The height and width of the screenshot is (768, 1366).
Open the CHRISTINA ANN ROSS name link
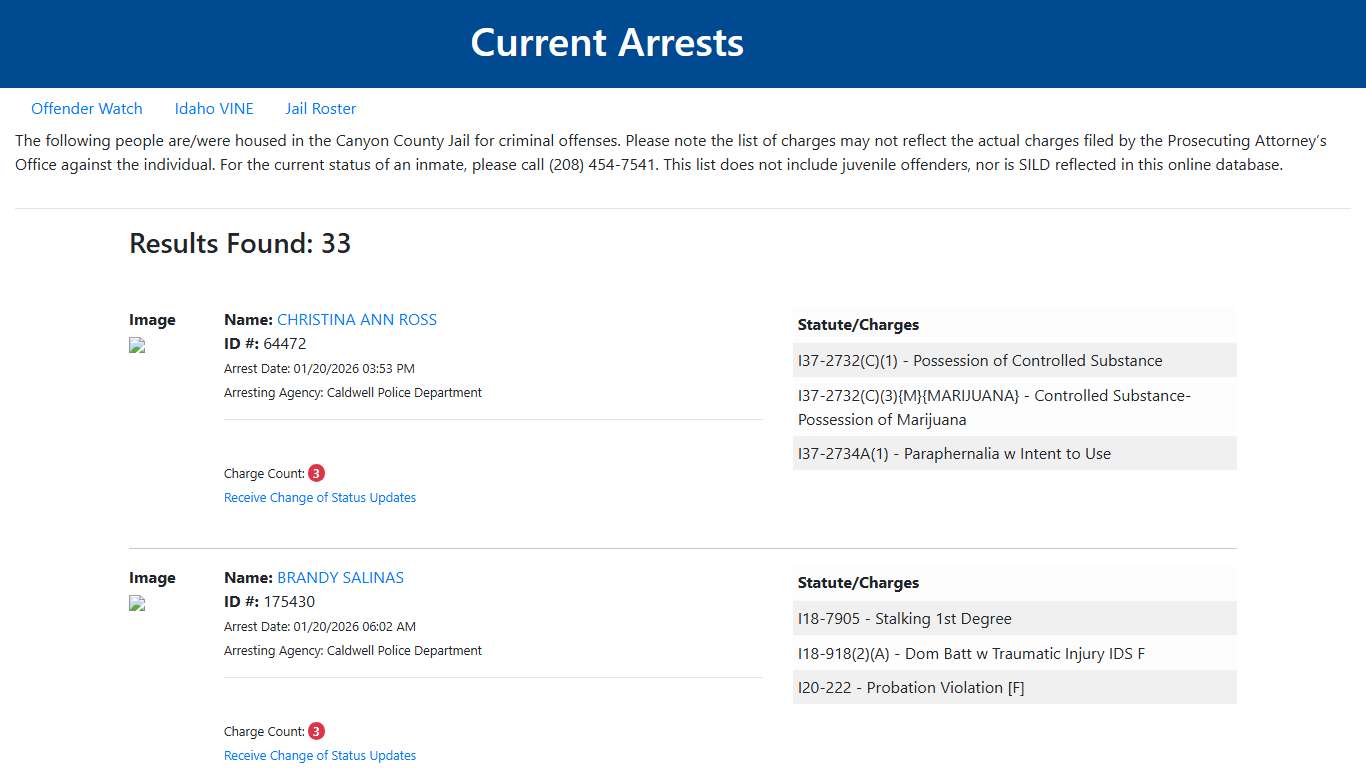click(357, 319)
